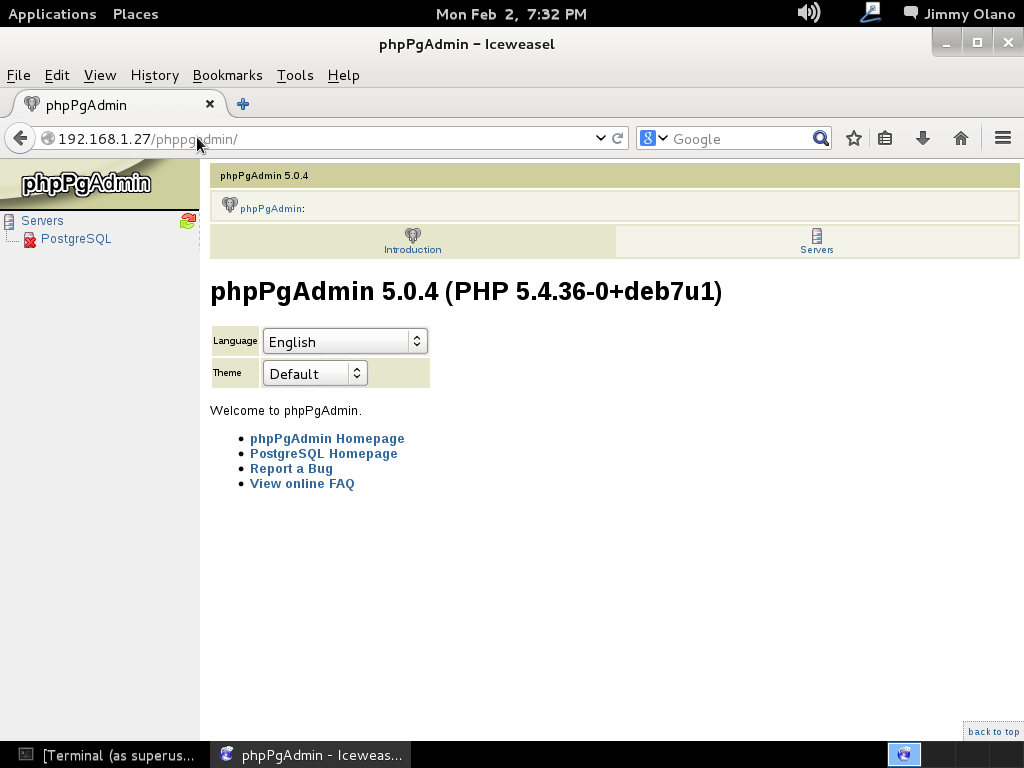Viewport: 1024px width, 768px height.
Task: Open the Theme dropdown set to Default
Action: (x=315, y=374)
